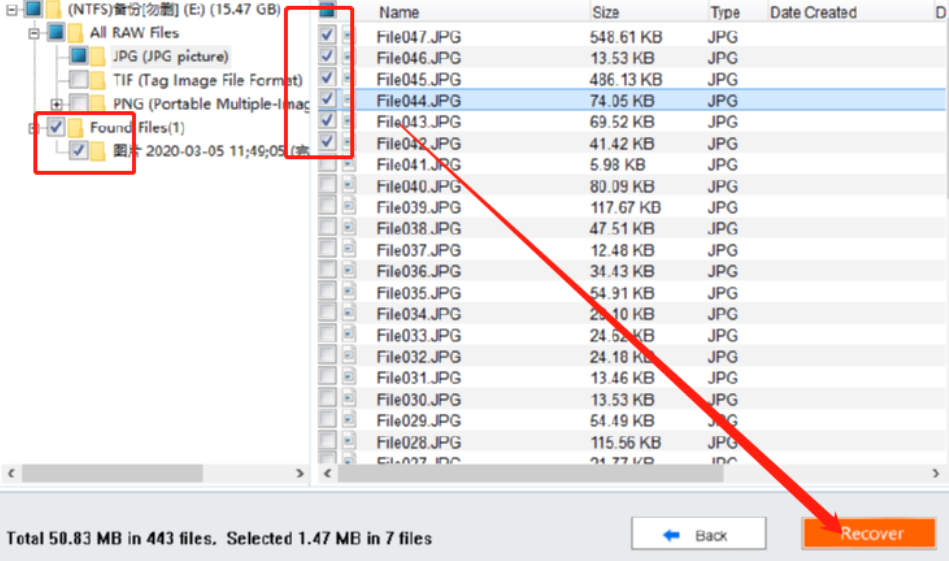Image resolution: width=949 pixels, height=561 pixels.
Task: Click the blue back arrow icon
Action: click(671, 535)
